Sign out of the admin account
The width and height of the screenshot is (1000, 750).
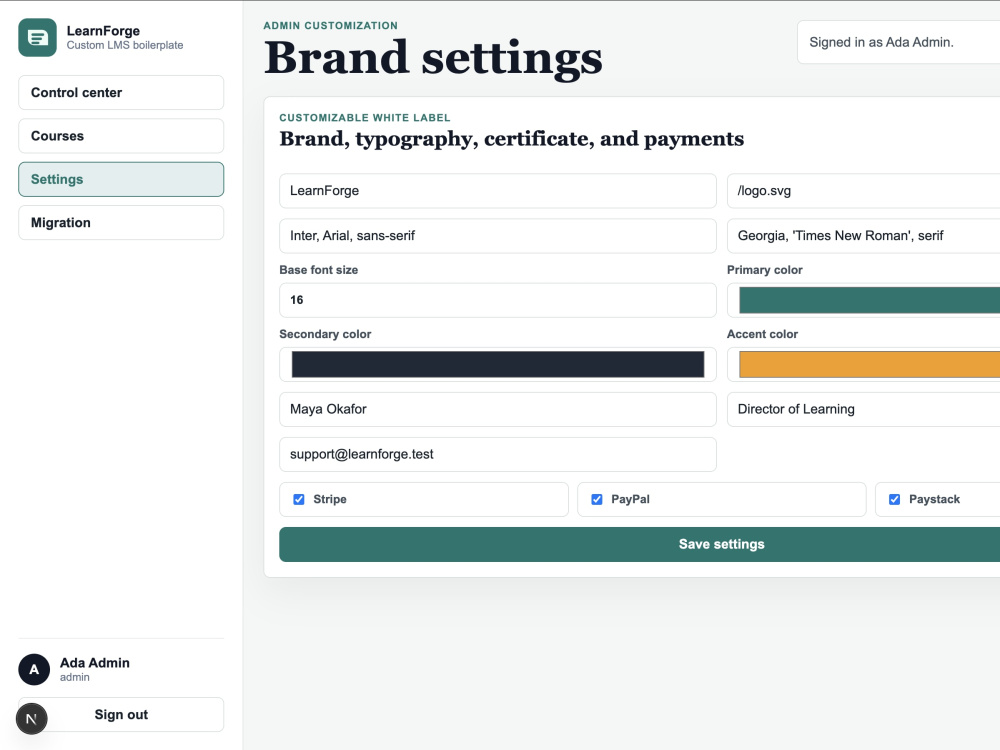[x=121, y=714]
